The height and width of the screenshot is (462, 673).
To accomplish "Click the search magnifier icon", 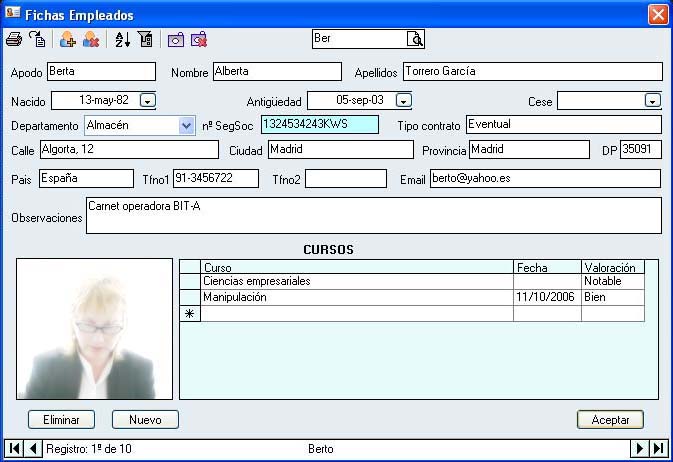I will 415,39.
